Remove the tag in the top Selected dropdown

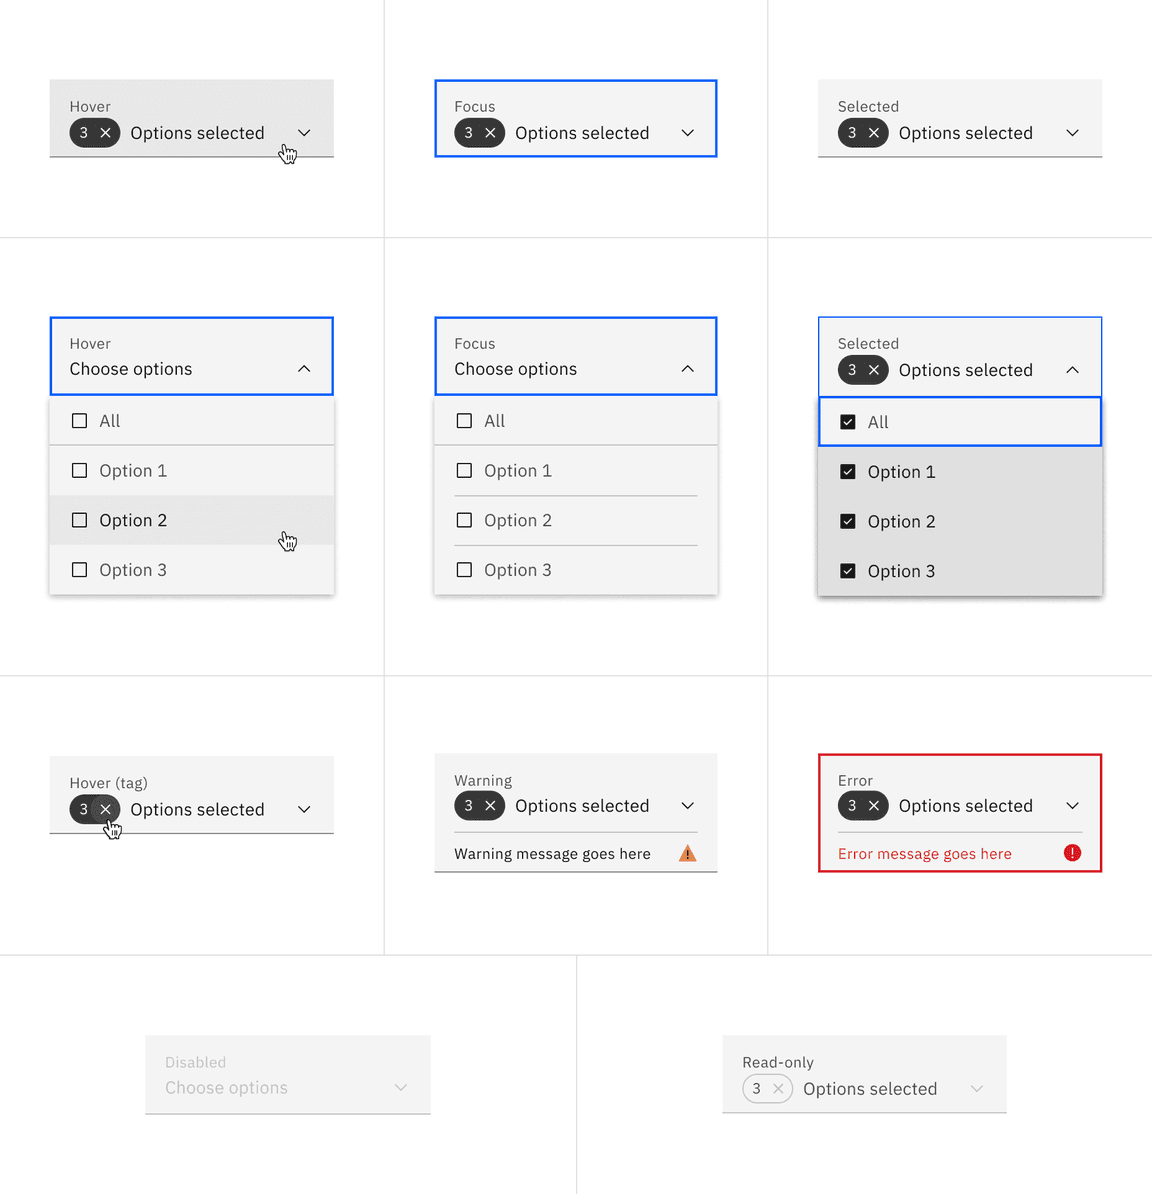click(874, 133)
